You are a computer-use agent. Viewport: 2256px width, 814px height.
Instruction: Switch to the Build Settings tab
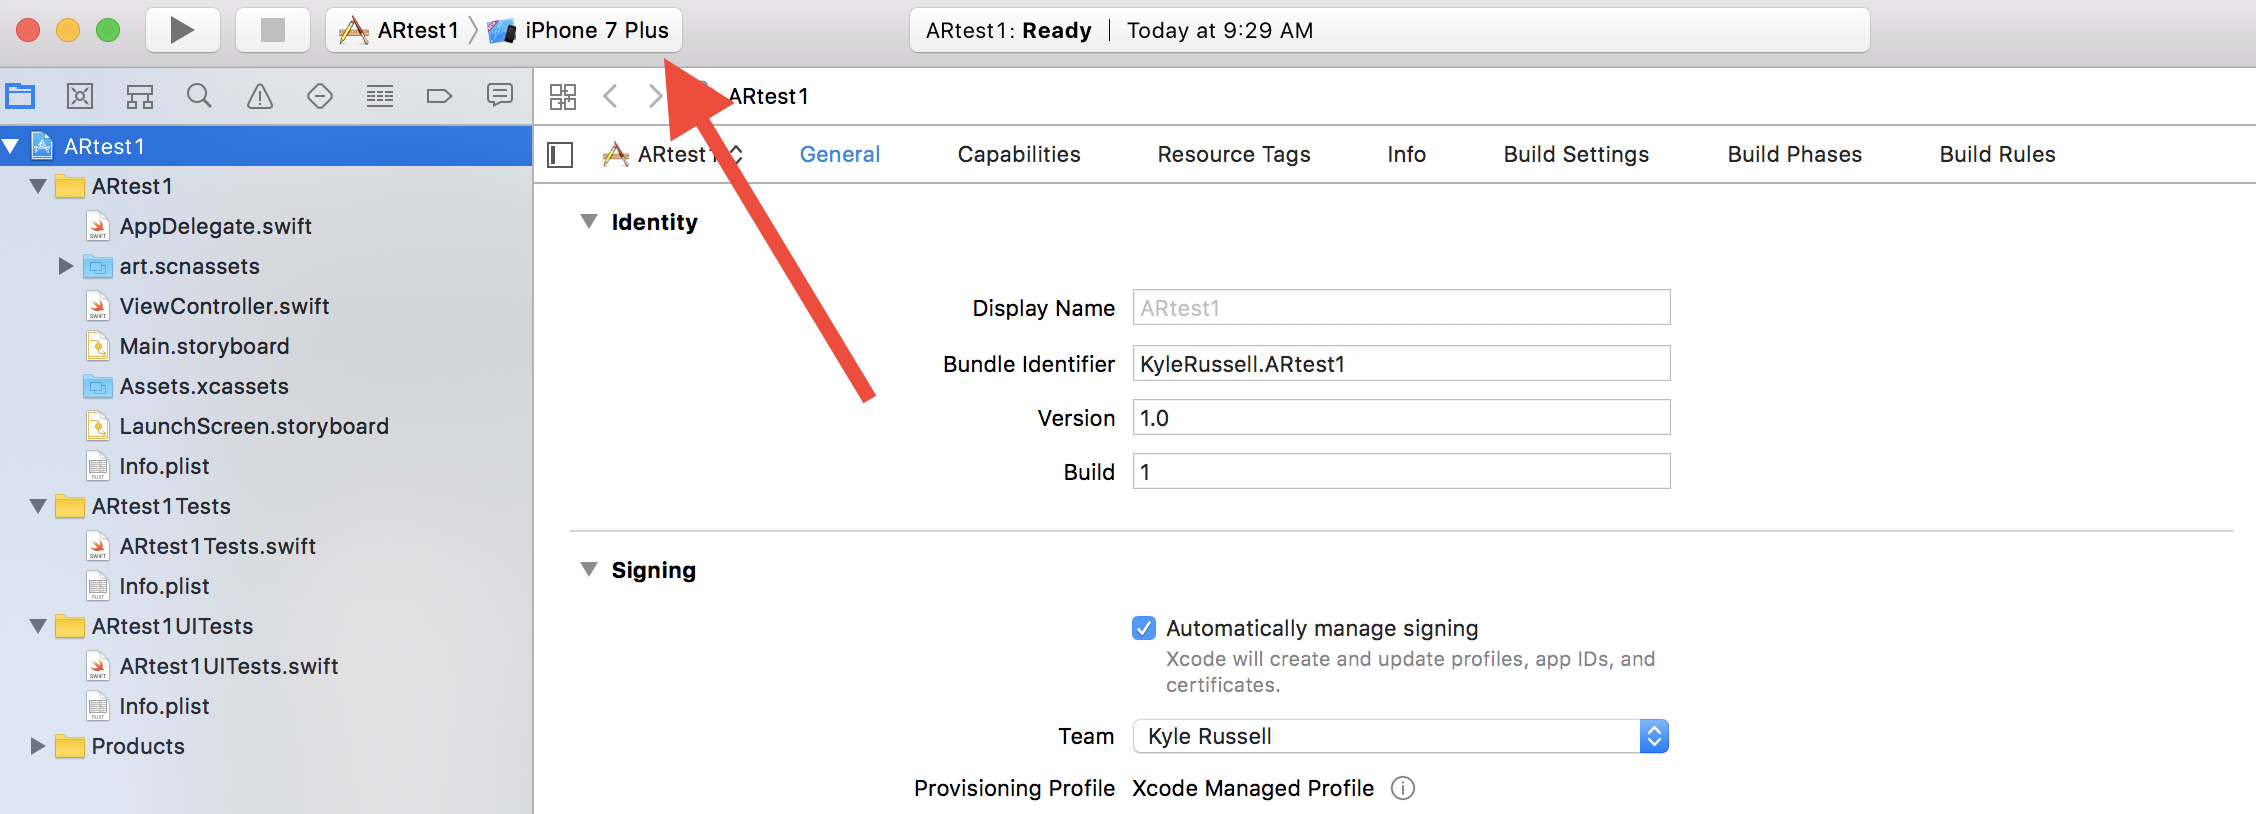tap(1576, 154)
